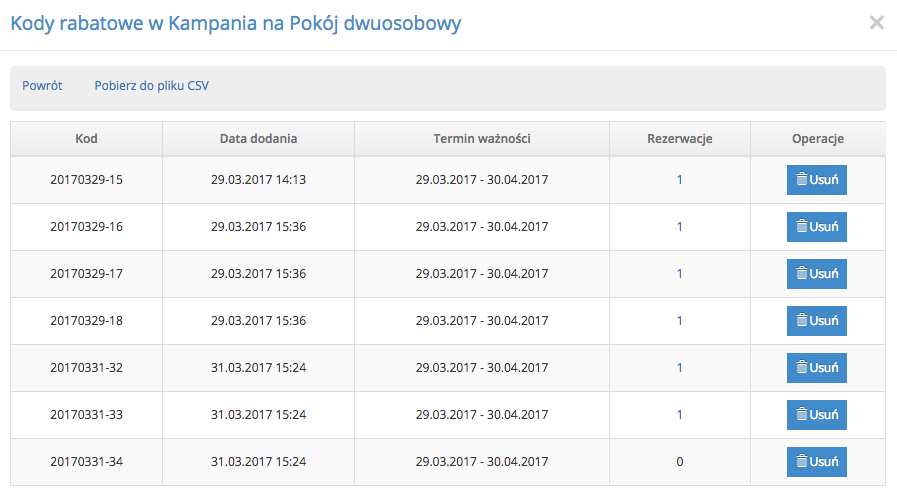Delete code 20170331-32 with trash icon
897x498 pixels.
[802, 368]
